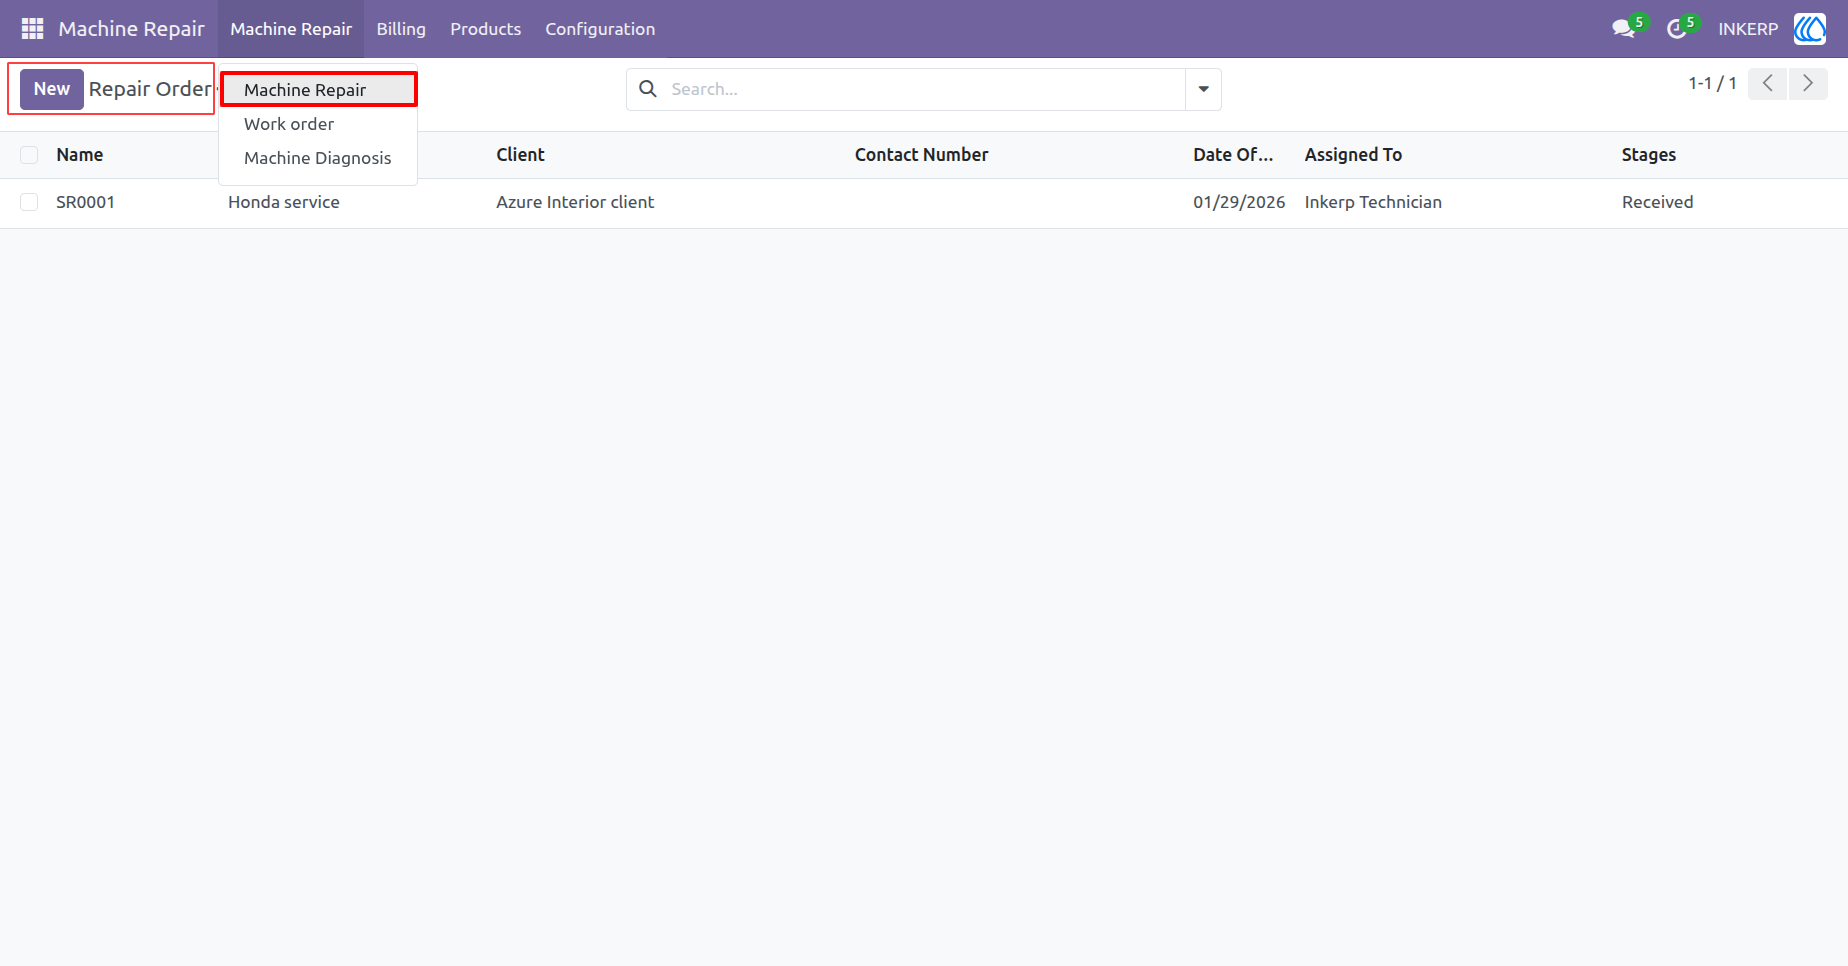Click the 01/29/2026 date cell
Viewport: 1848px width, 966px height.
(x=1239, y=202)
